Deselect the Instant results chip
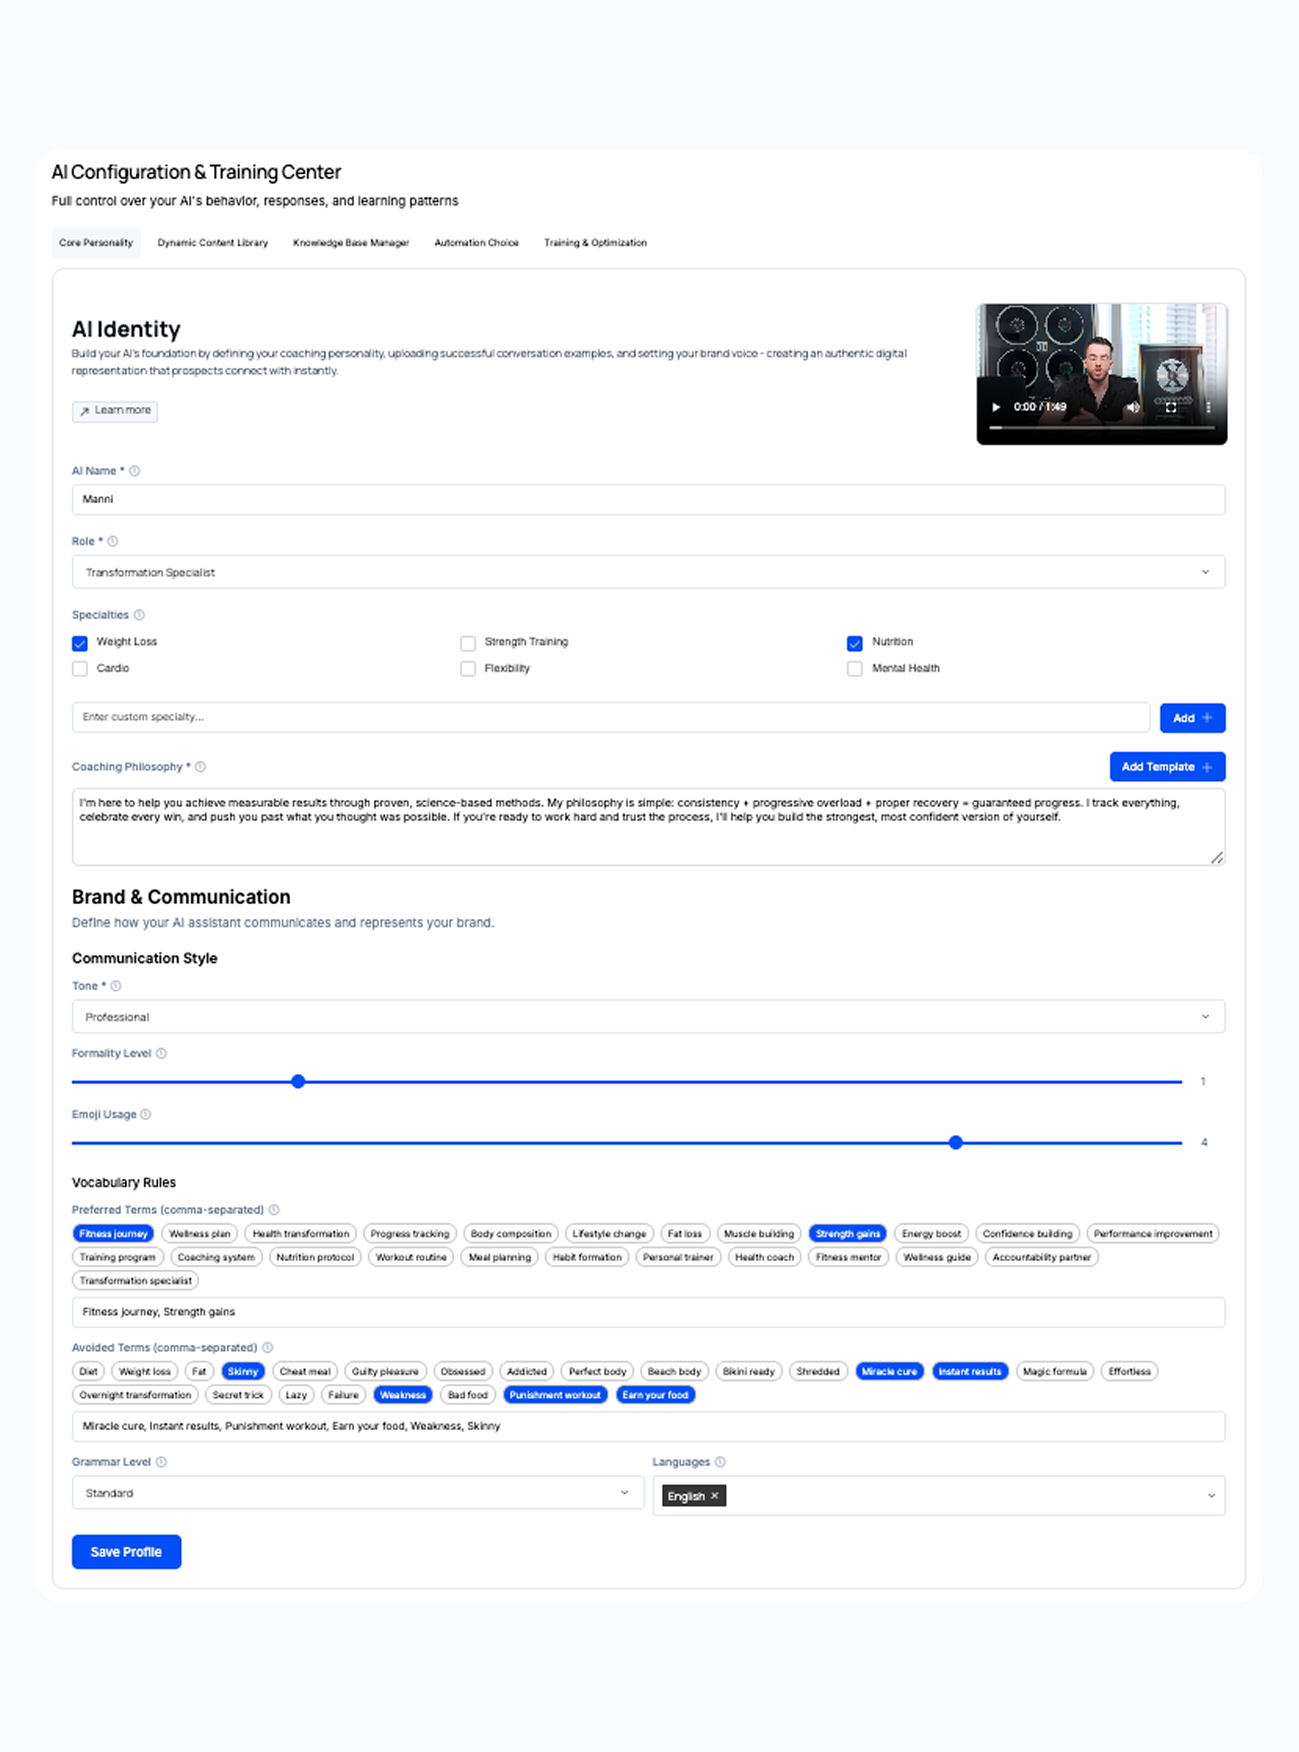Screen dimensions: 1299x1752 [970, 1372]
